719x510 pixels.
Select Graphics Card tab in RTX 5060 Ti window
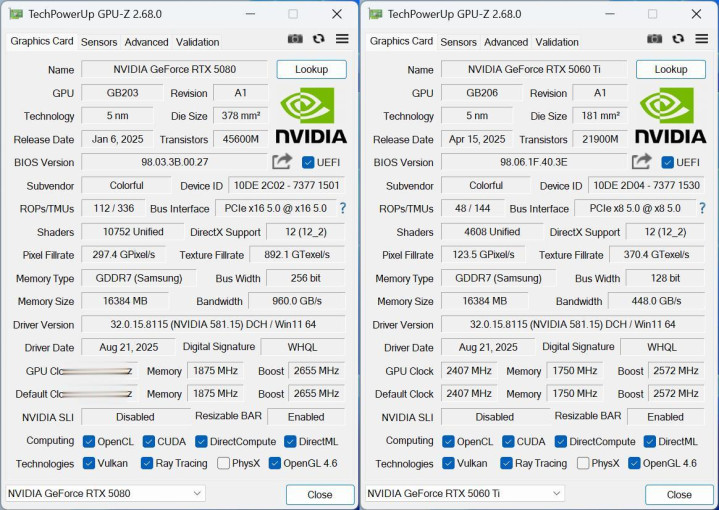[401, 41]
